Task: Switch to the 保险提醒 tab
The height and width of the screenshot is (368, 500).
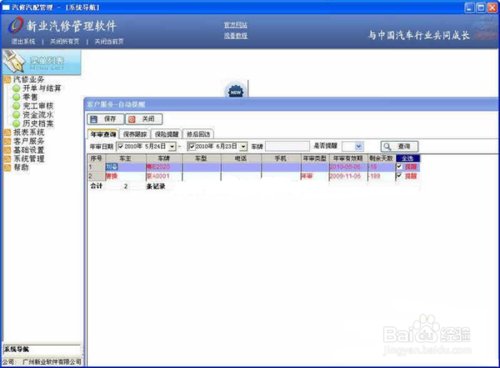Action: (x=166, y=134)
